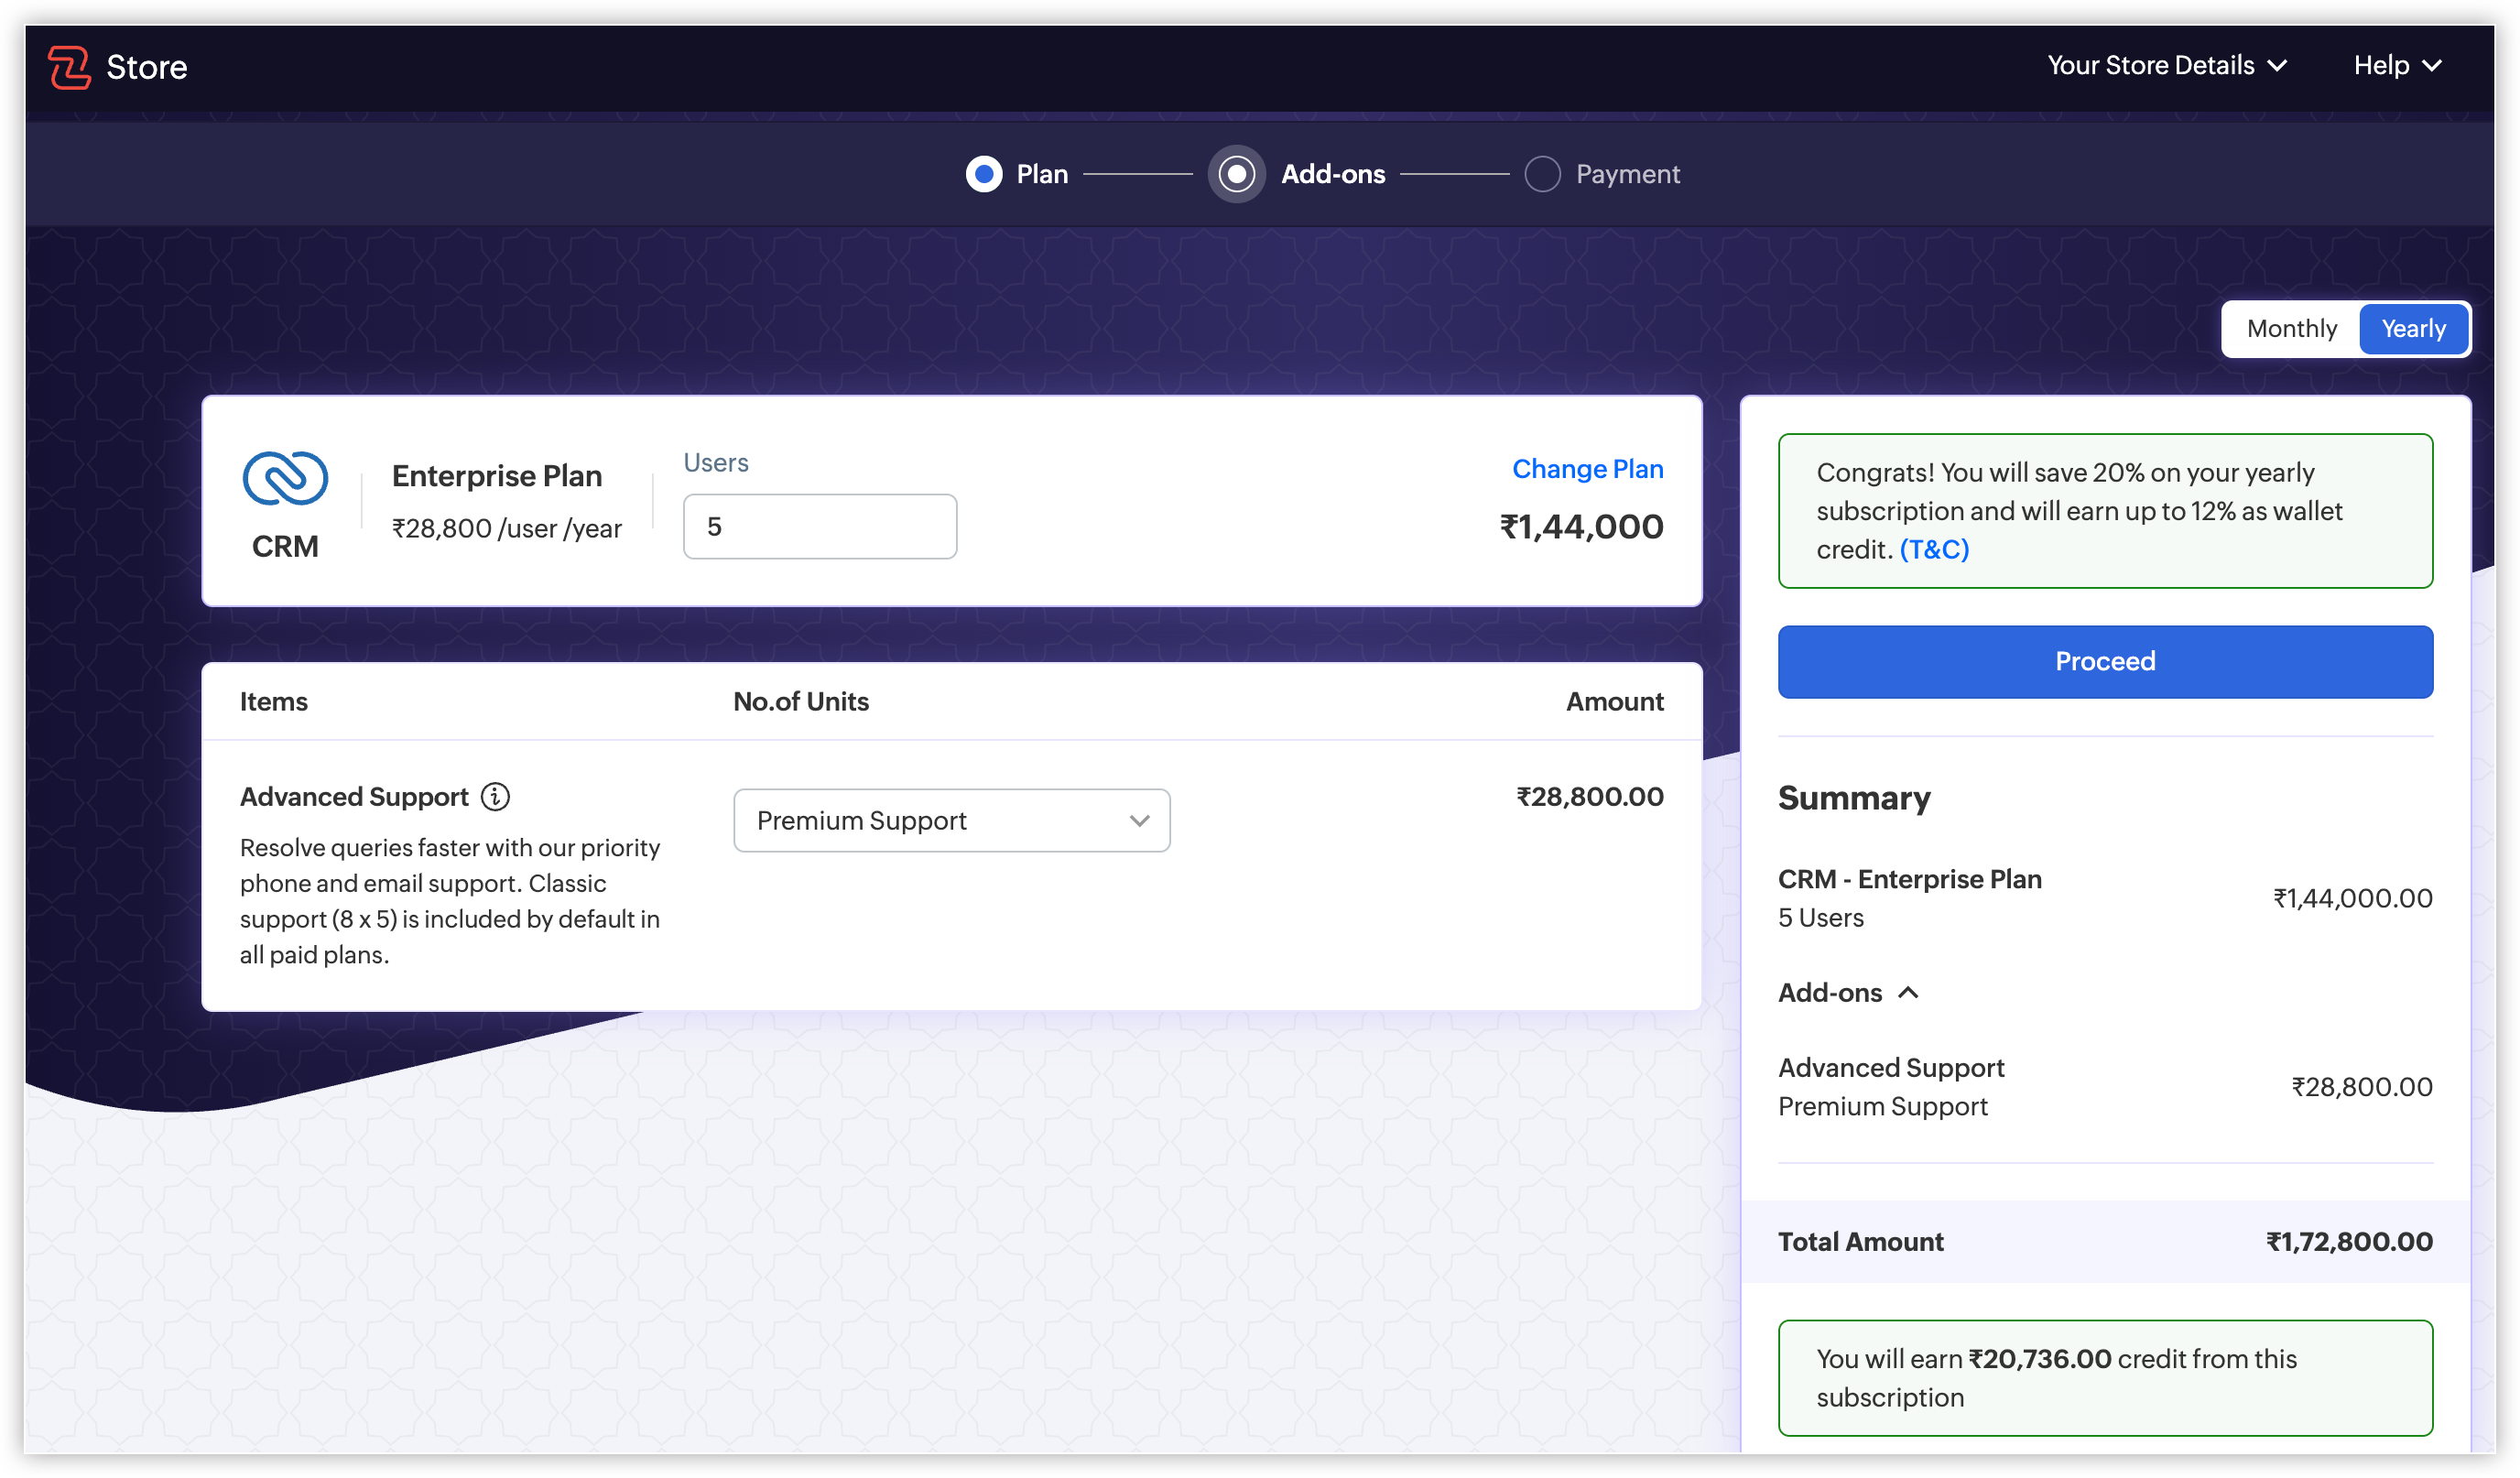Select the Payment step radio circle
2520x1478 pixels.
(1542, 174)
